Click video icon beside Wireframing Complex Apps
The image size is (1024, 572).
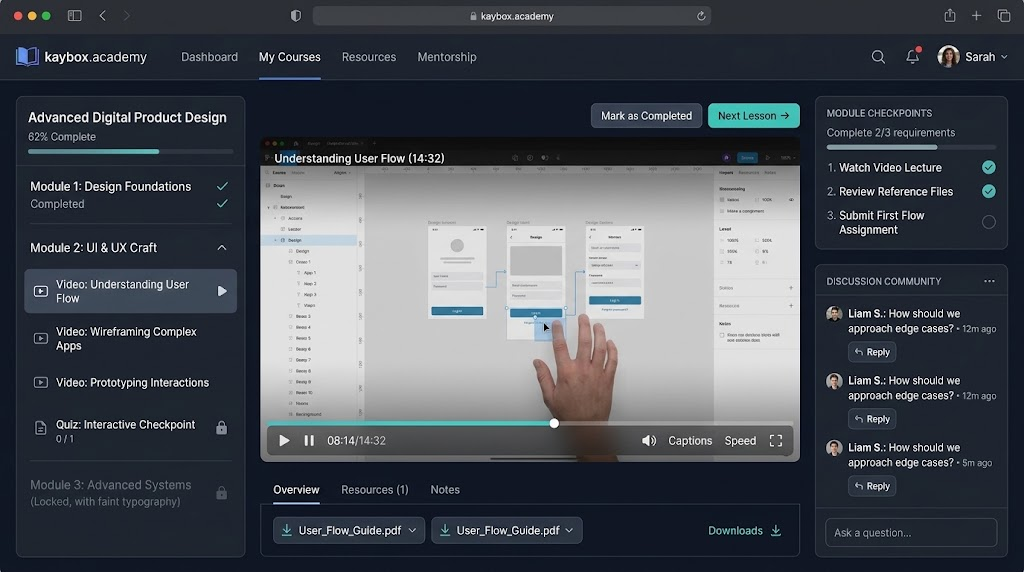(40, 338)
